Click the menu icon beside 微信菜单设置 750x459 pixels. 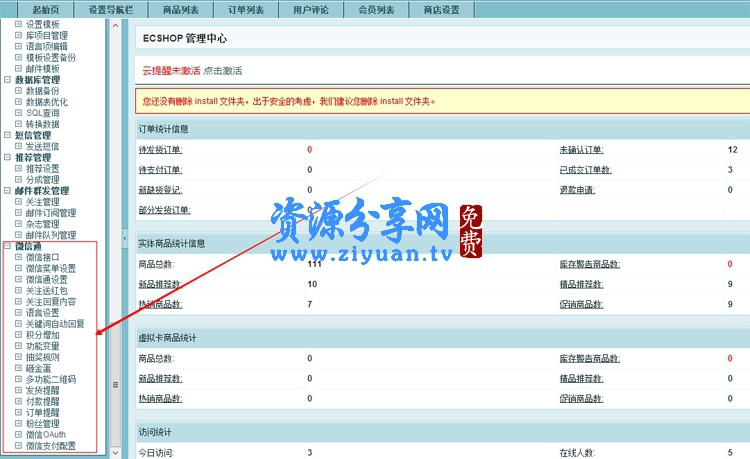pyautogui.click(x=18, y=268)
